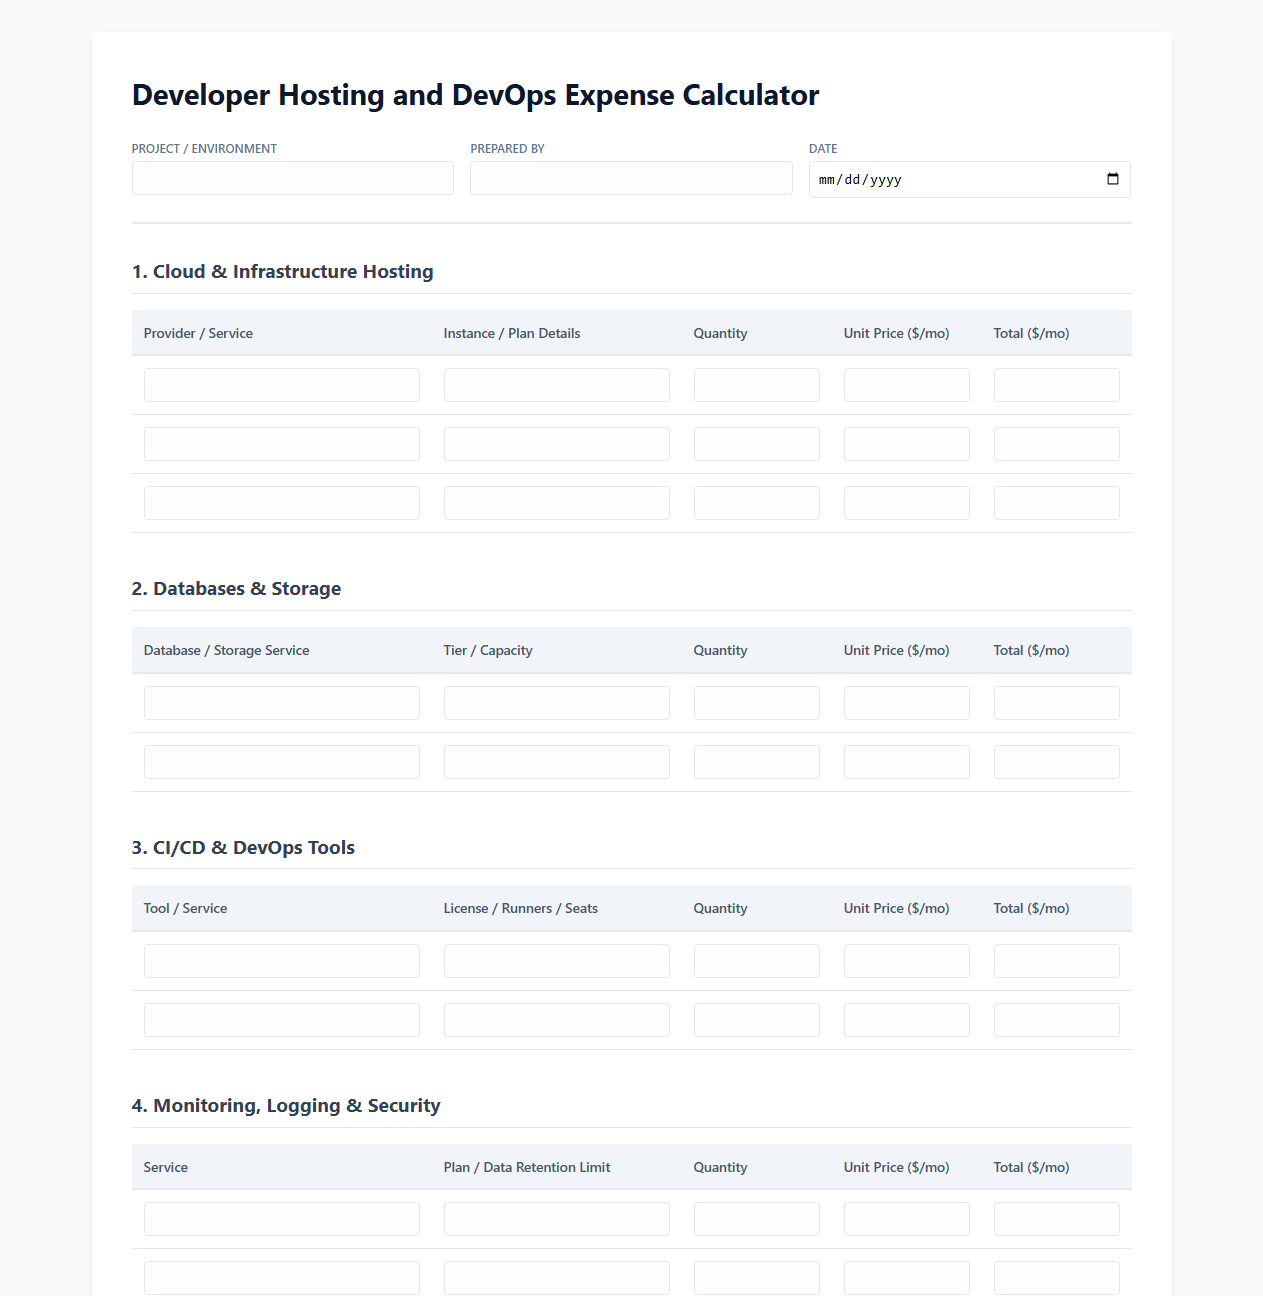Screen dimensions: 1263x1296
Task: Click the 'Plan / Data Retention Limit' column header
Action: click(527, 1167)
